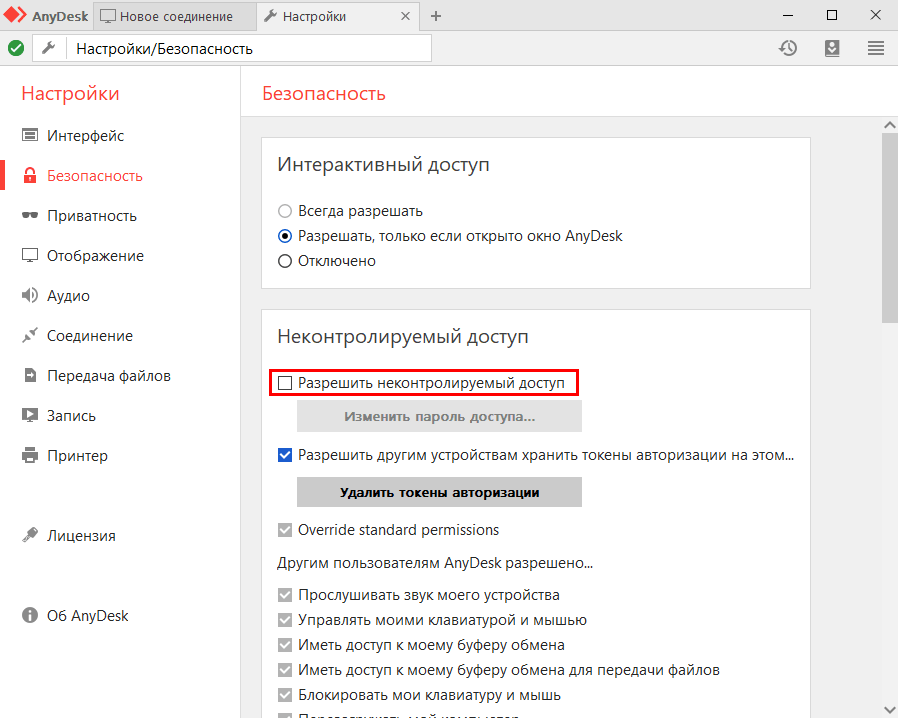
Task: Click the Передача файлов file icon
Action: [30, 376]
